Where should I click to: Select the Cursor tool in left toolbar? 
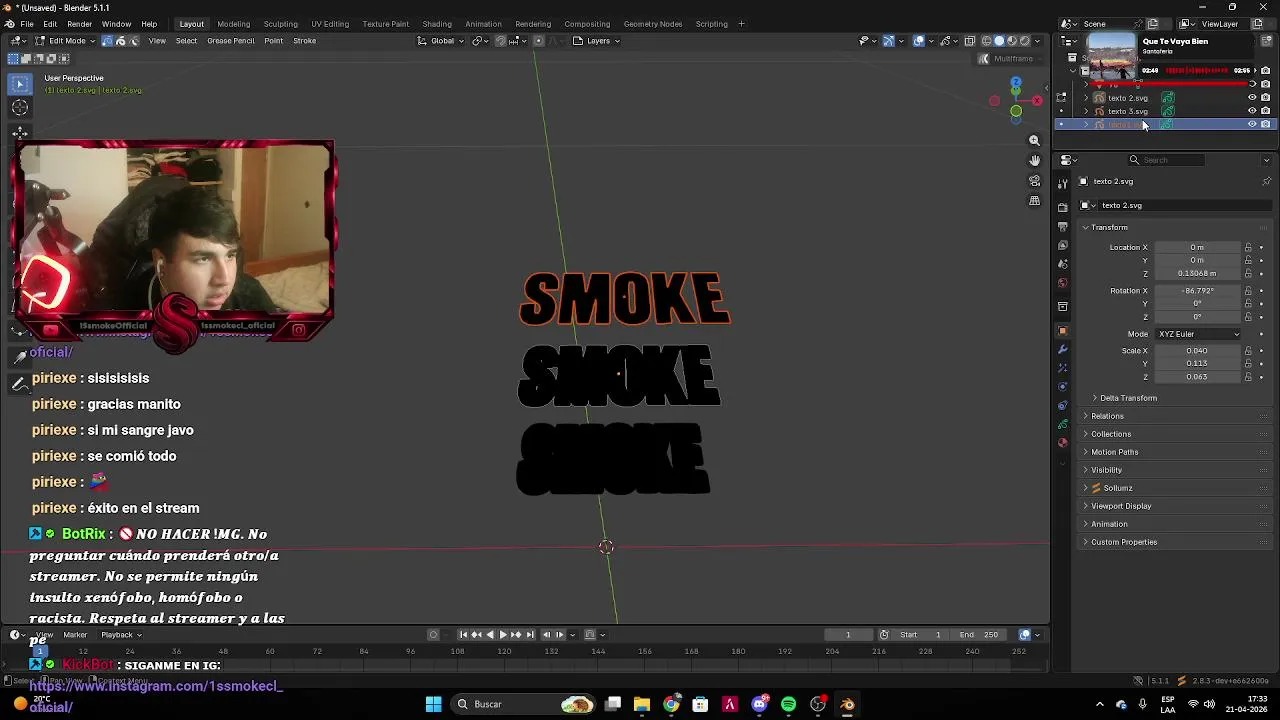[x=20, y=108]
